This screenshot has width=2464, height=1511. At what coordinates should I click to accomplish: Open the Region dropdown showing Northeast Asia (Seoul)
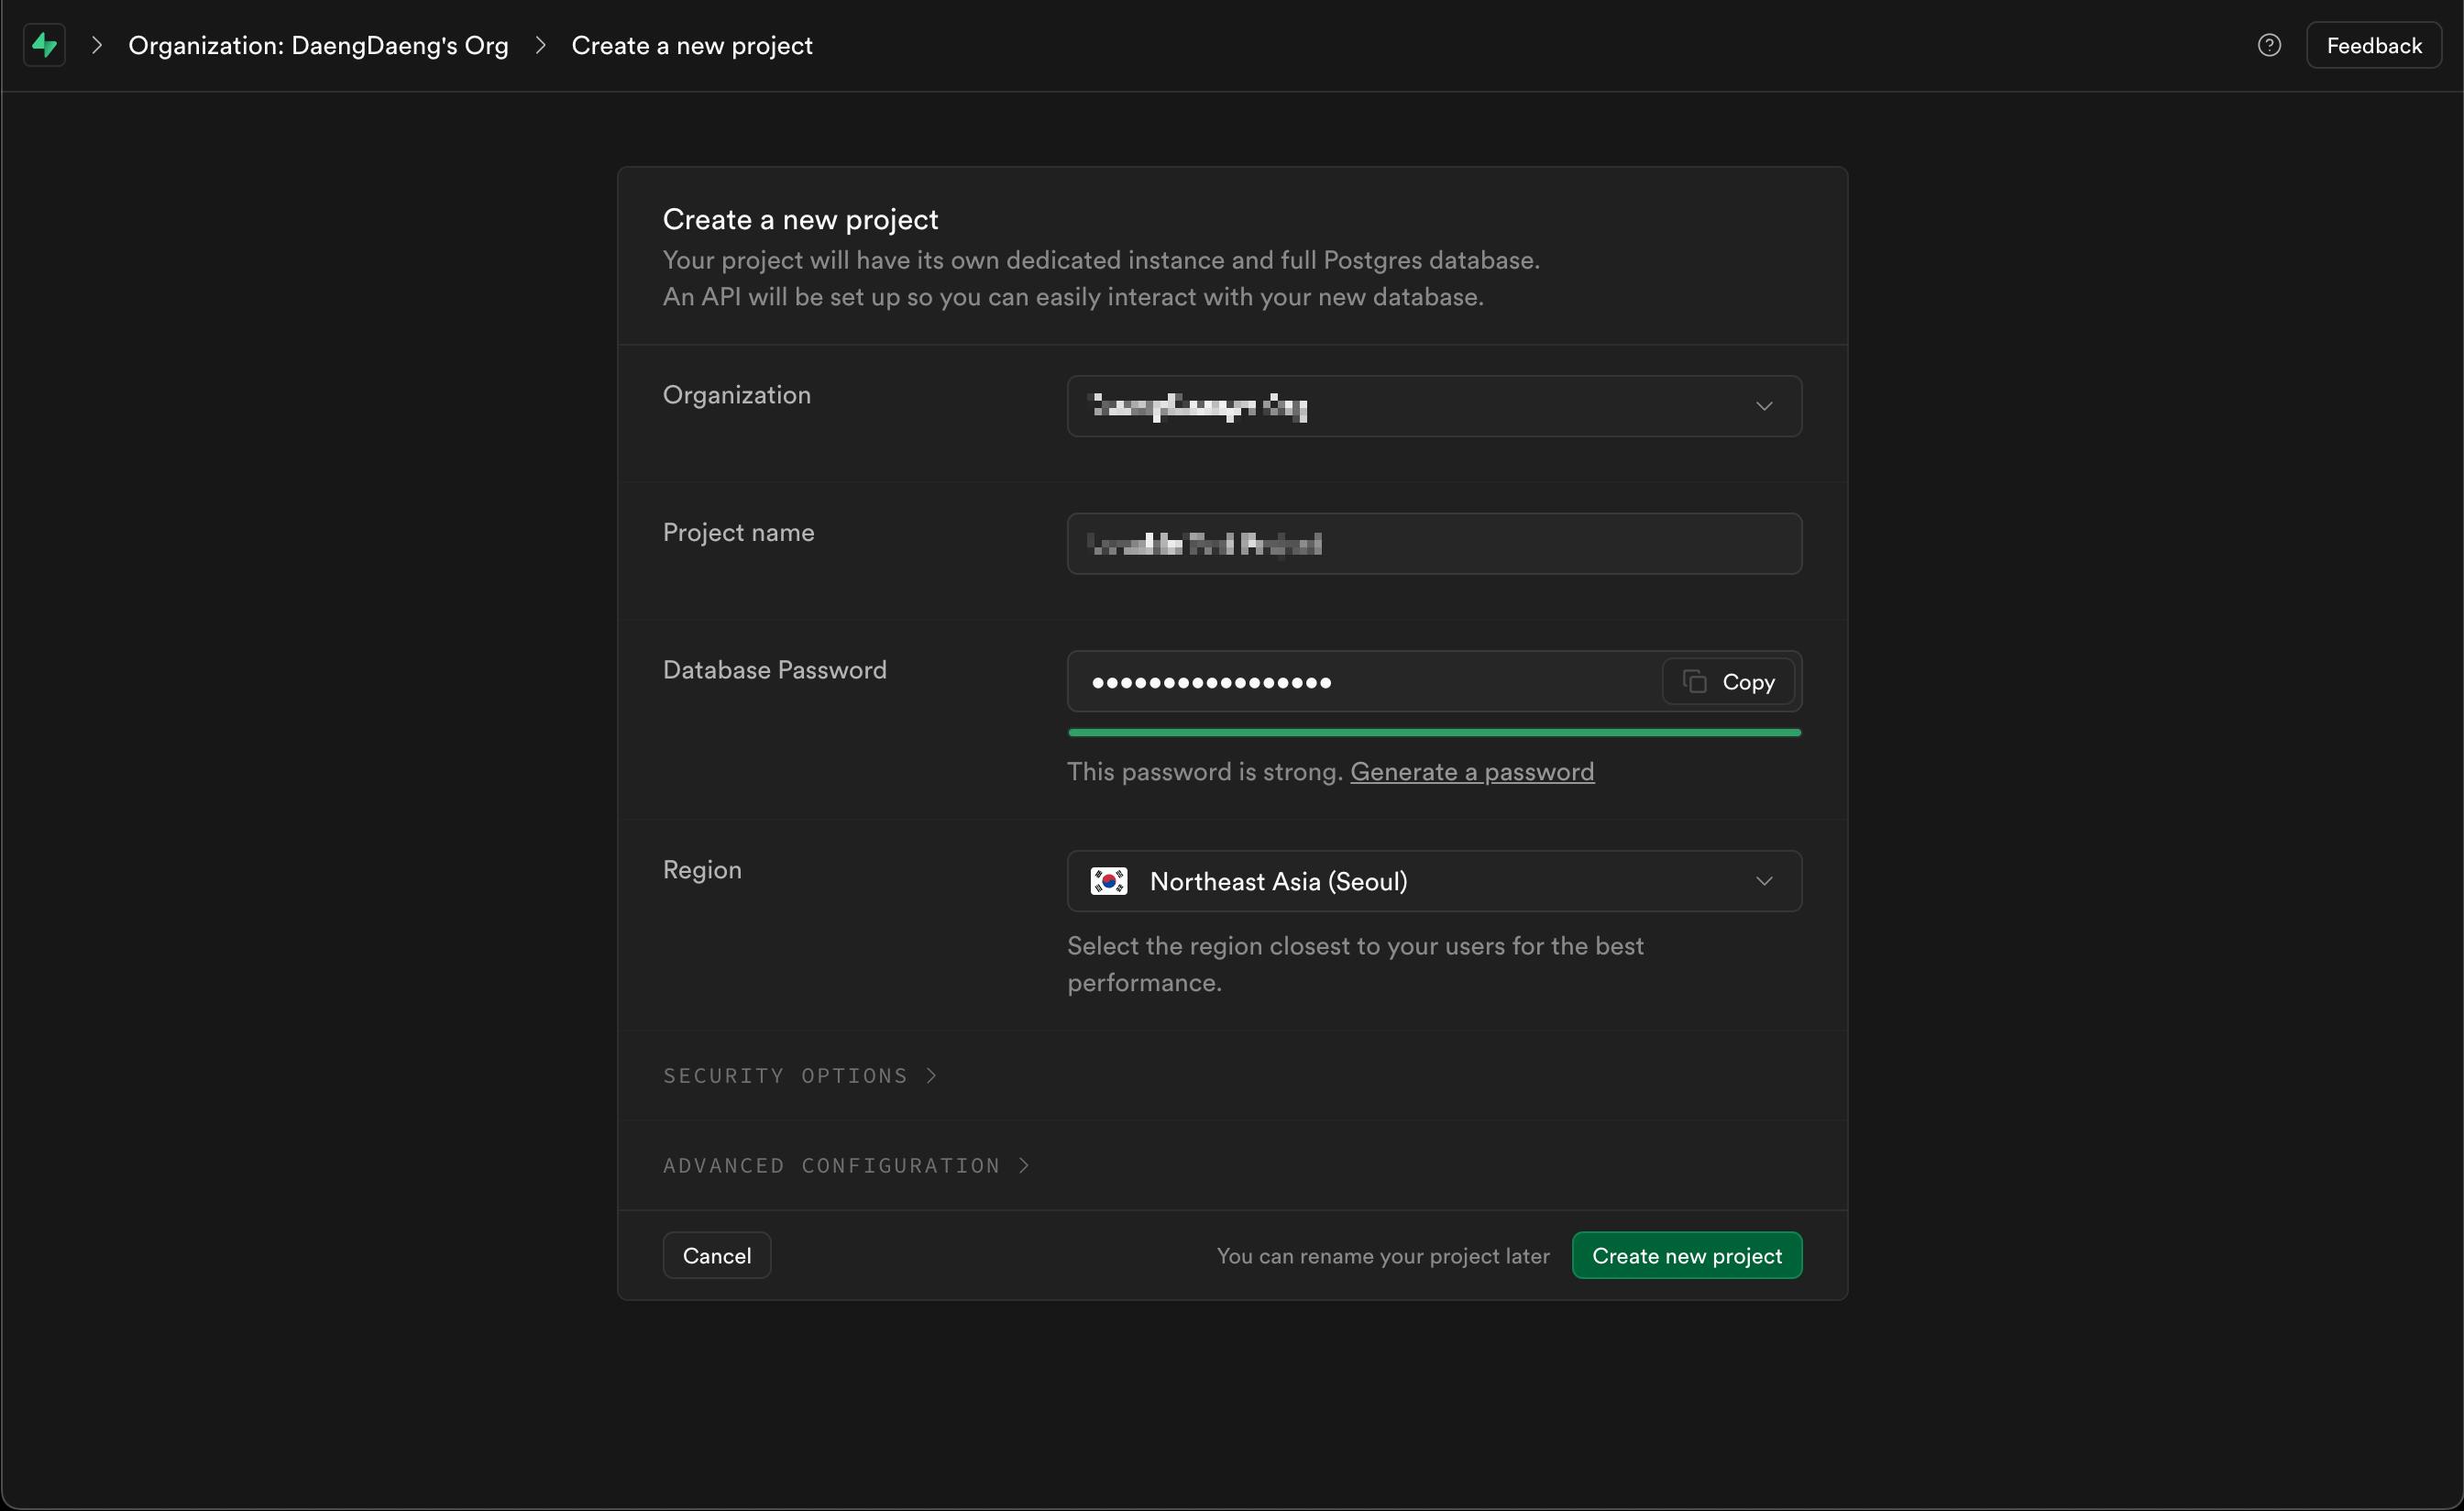[1433, 881]
